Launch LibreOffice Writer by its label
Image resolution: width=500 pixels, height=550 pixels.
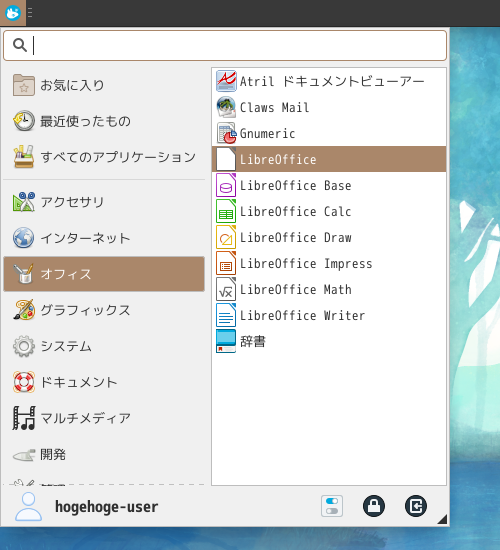[302, 316]
